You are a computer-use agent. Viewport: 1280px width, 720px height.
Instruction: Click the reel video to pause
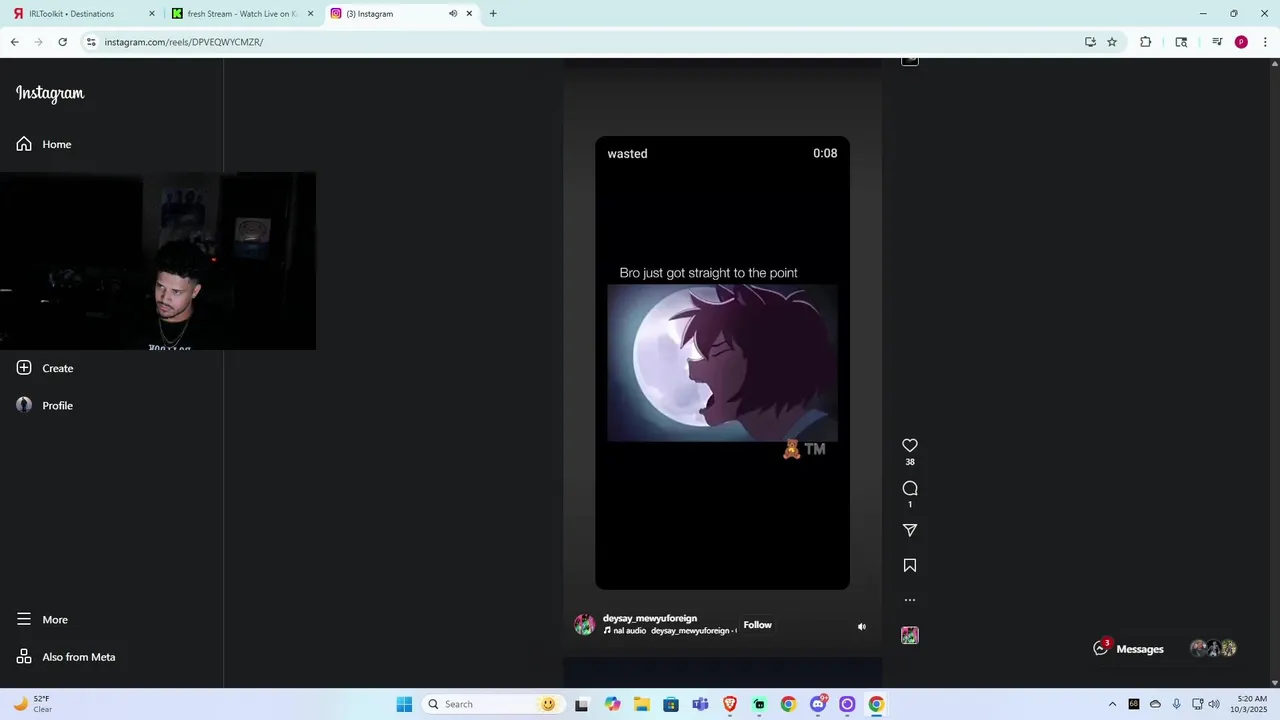pos(722,363)
